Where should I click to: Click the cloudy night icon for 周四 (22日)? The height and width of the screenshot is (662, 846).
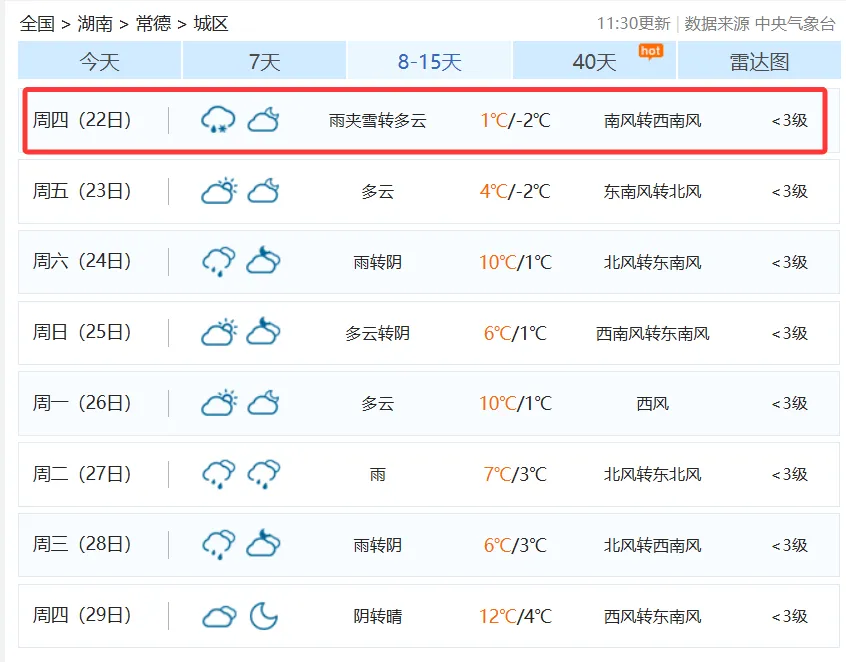click(x=263, y=120)
